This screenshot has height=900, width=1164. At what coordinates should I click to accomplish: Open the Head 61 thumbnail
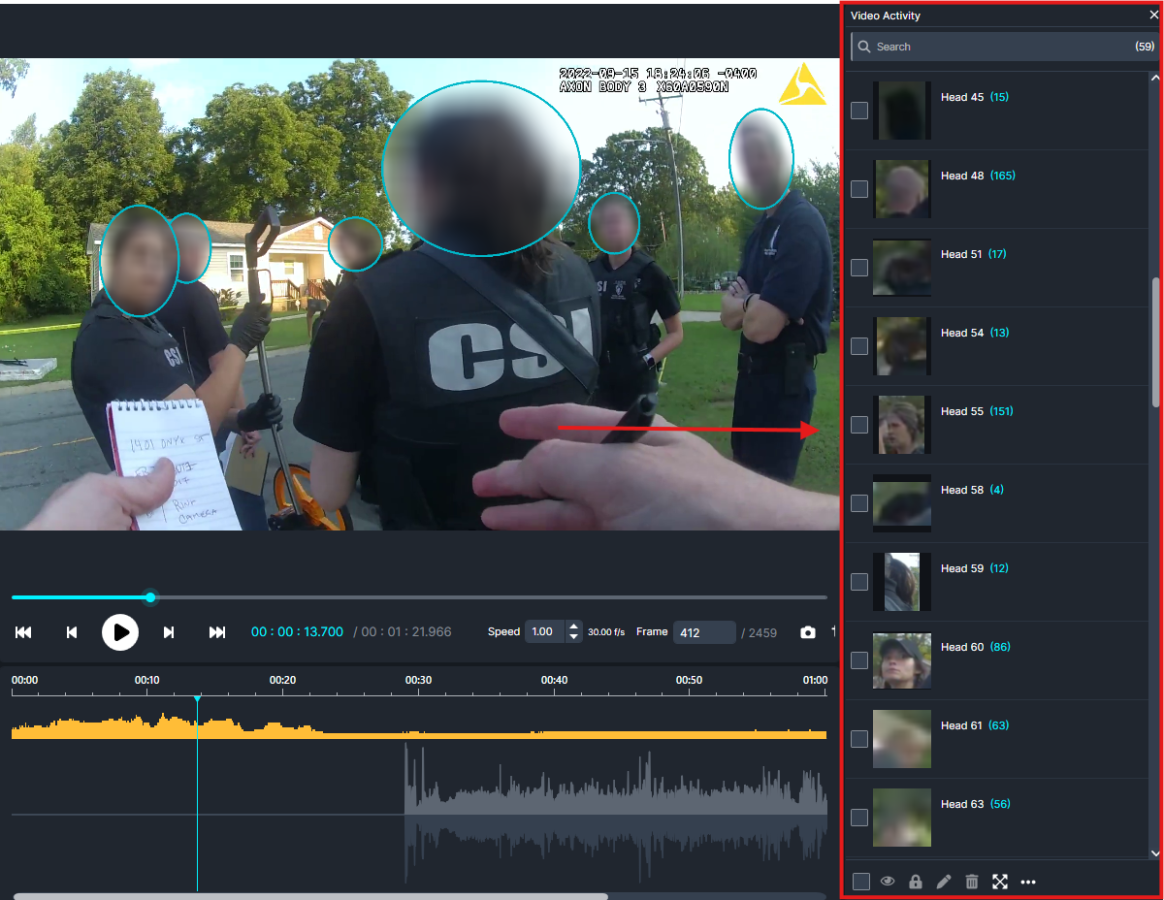902,738
